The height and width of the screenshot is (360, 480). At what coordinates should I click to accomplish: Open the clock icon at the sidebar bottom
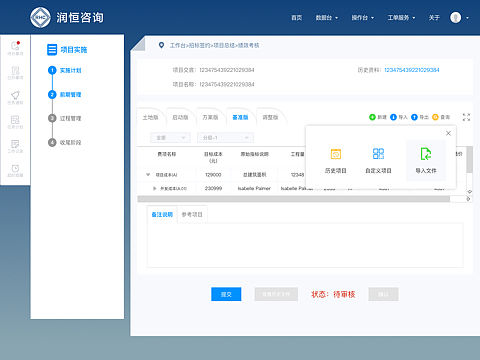(x=15, y=168)
